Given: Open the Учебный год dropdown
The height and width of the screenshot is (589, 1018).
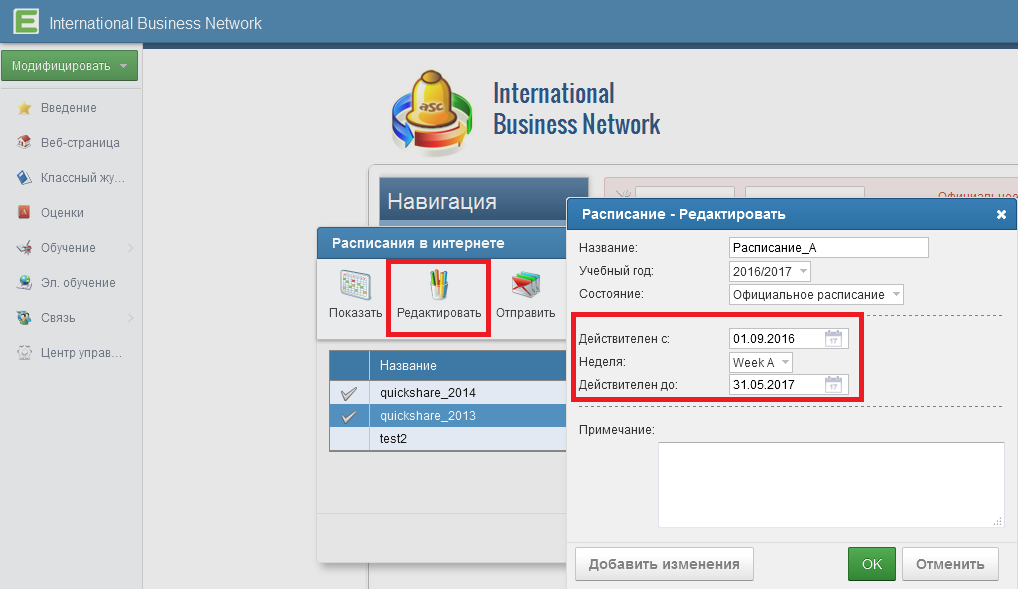Looking at the screenshot, I should pyautogui.click(x=769, y=271).
